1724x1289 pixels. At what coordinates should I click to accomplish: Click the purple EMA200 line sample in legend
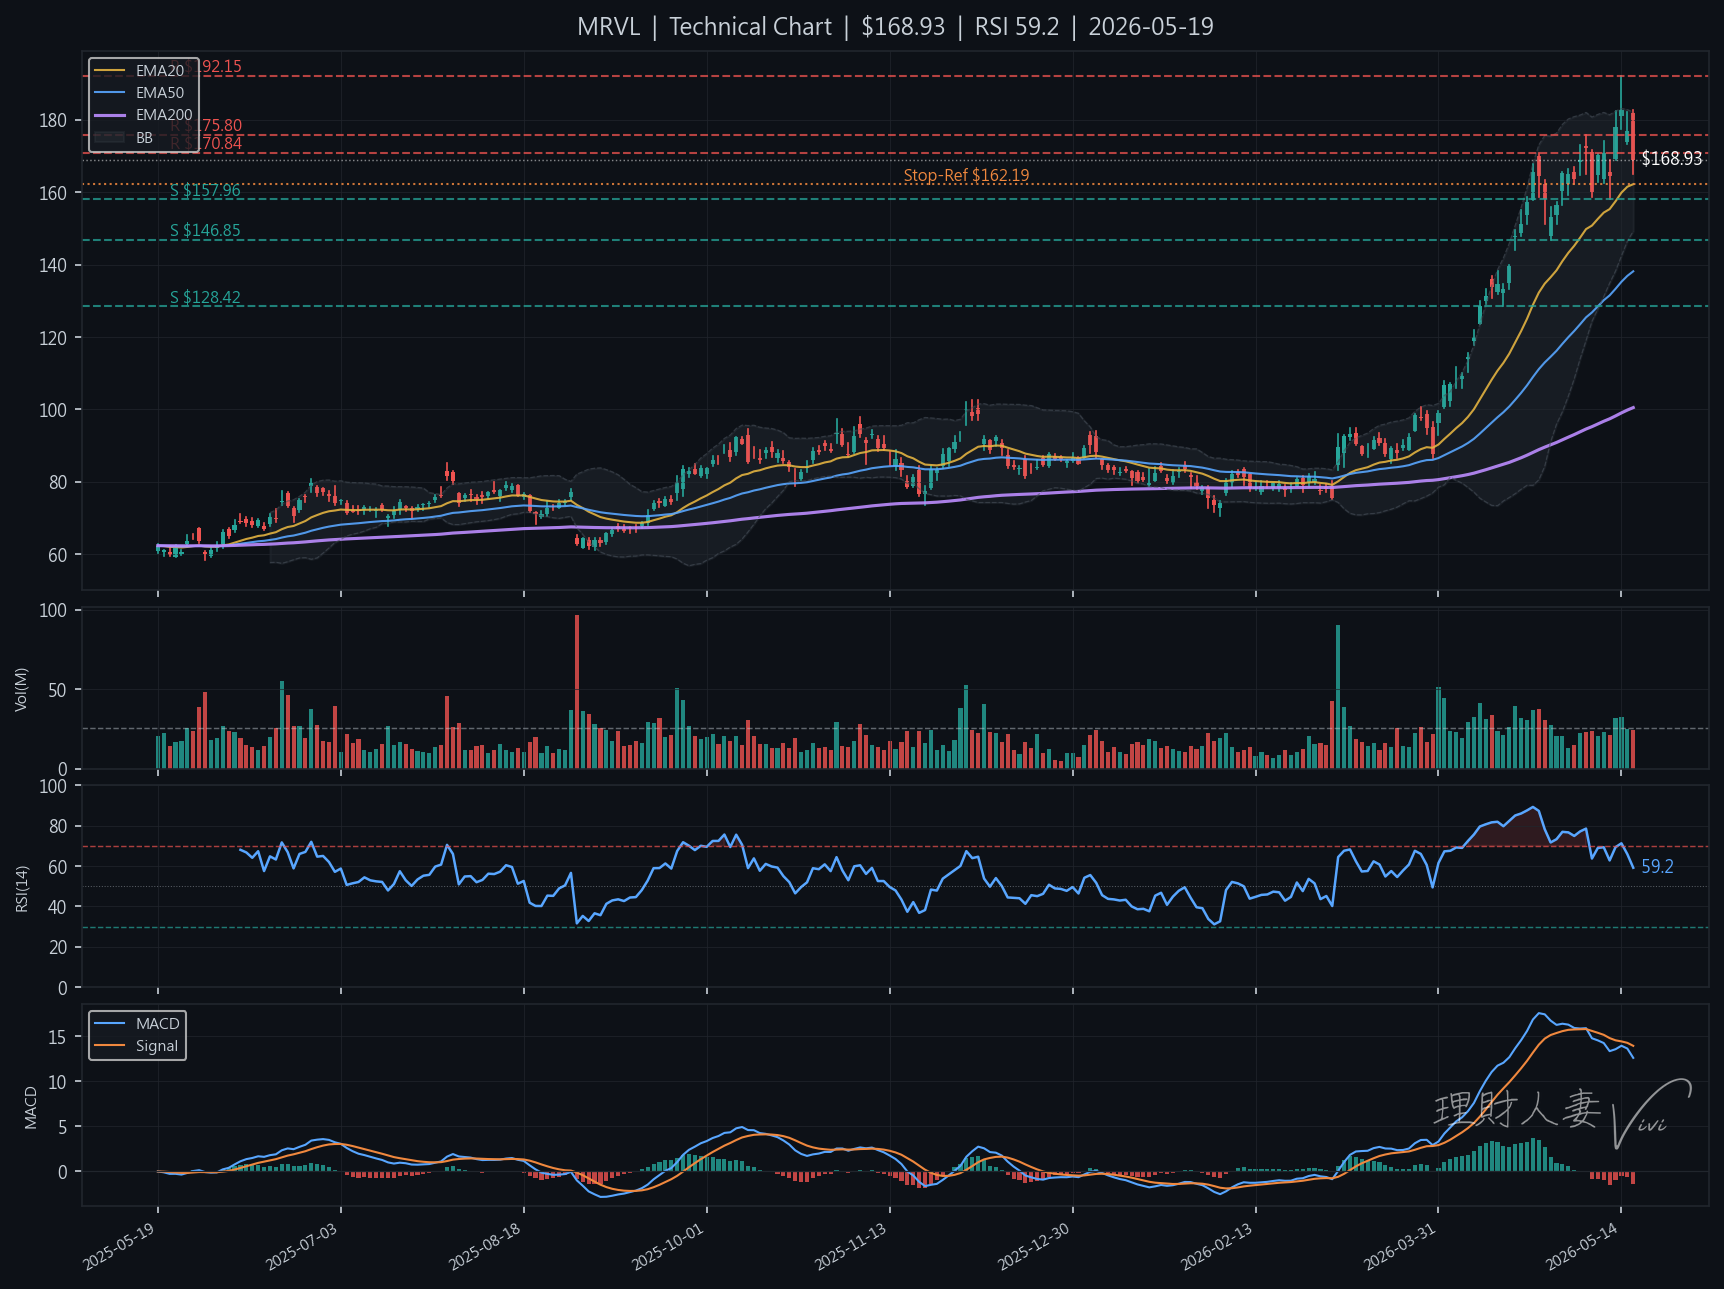pos(110,115)
